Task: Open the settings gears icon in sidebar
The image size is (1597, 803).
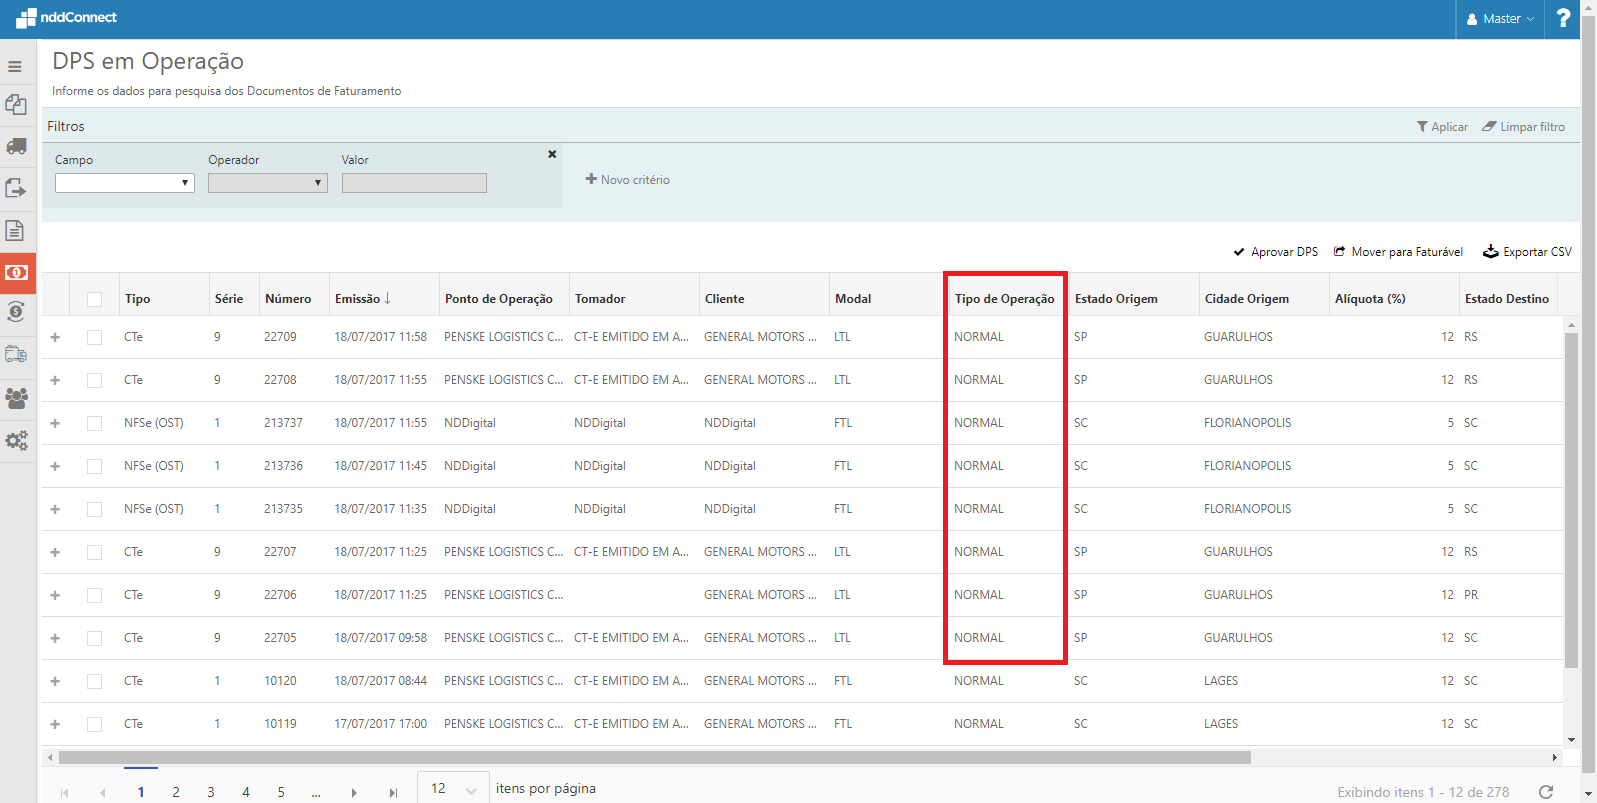Action: [x=16, y=440]
